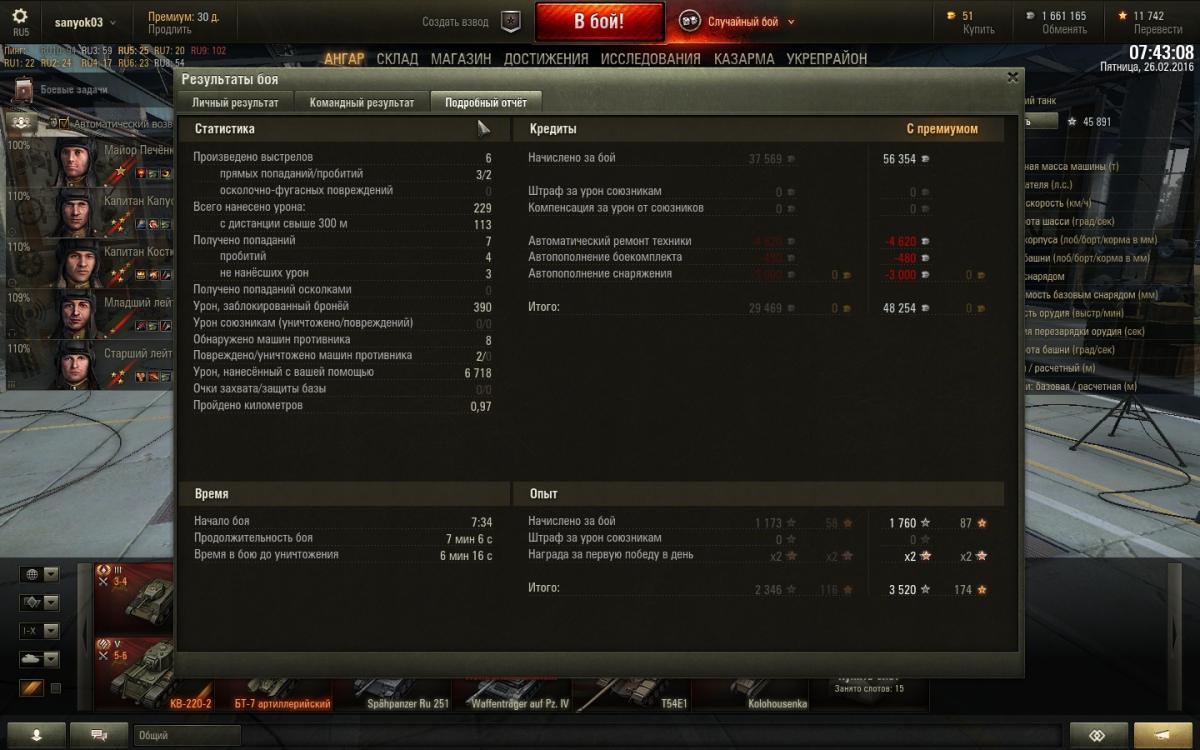
Task: Open the ИССЛЕДОВАНИЯ menu section
Action: [x=650, y=59]
